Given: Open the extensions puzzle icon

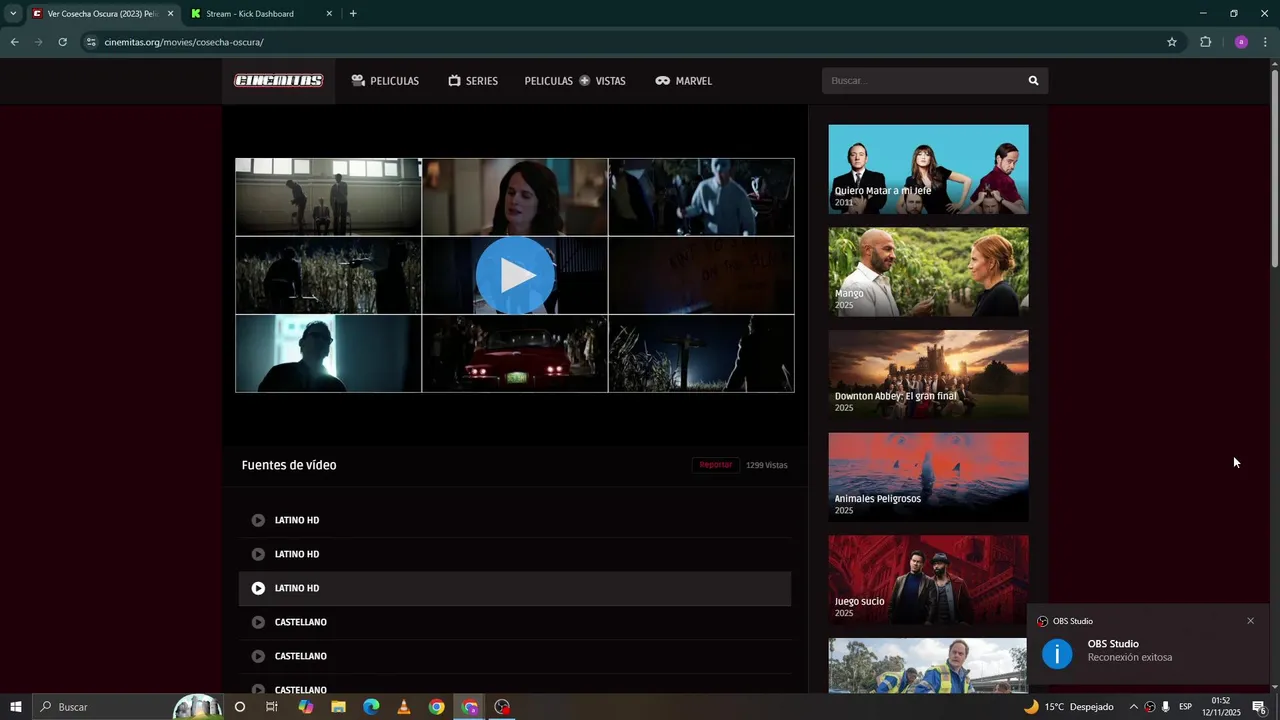Looking at the screenshot, I should click(x=1205, y=42).
